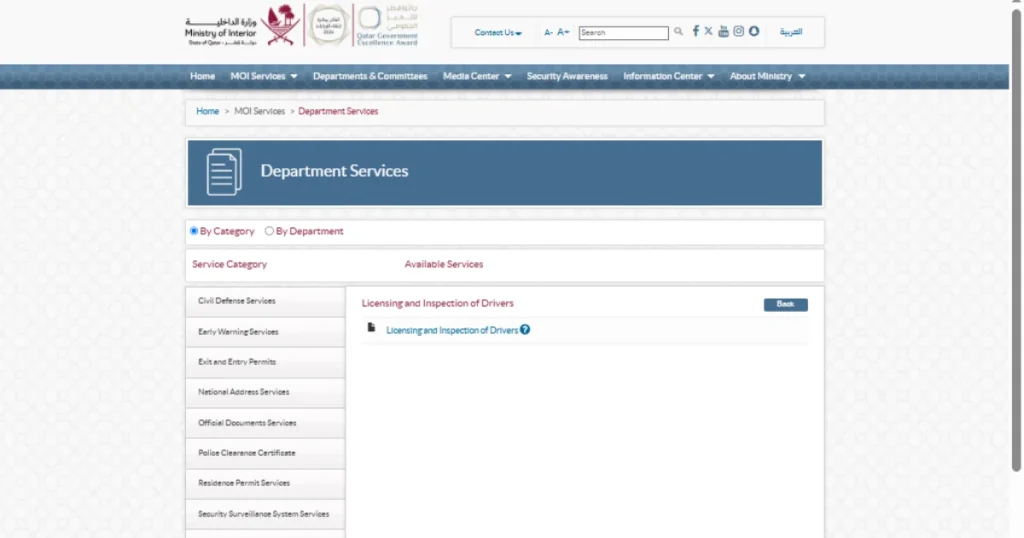Click Department Services breadcrumb
Image resolution: width=1024 pixels, height=538 pixels.
(338, 111)
